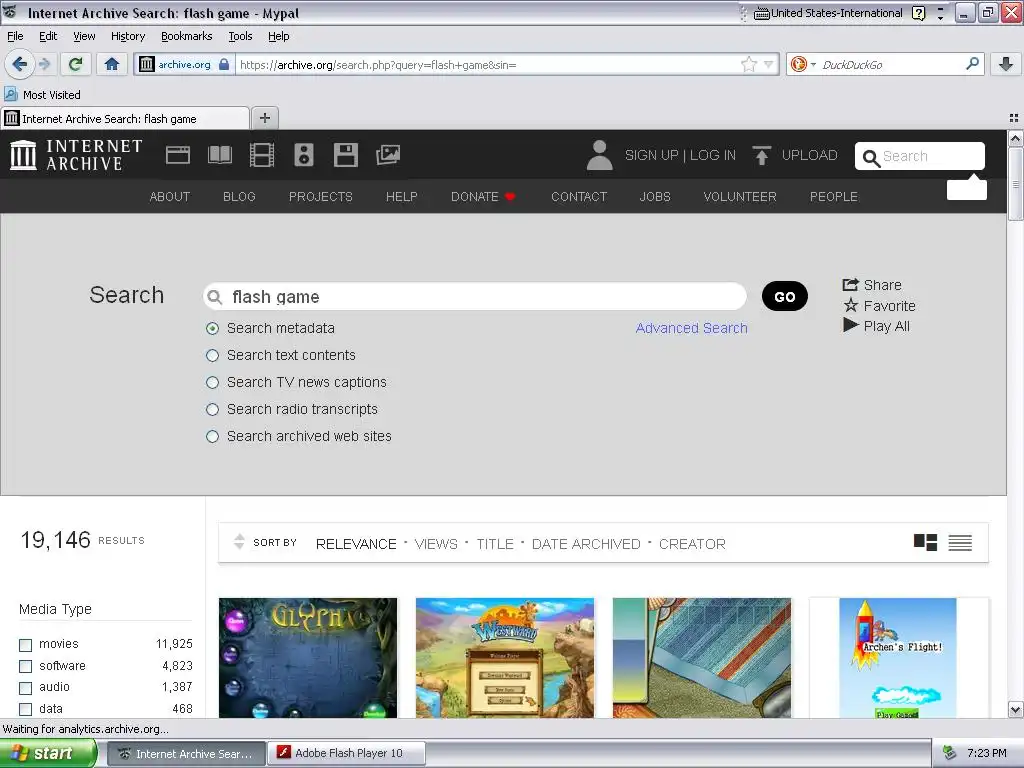Viewport: 1024px width, 768px height.
Task: Click the Play All triangle link
Action: coord(876,326)
